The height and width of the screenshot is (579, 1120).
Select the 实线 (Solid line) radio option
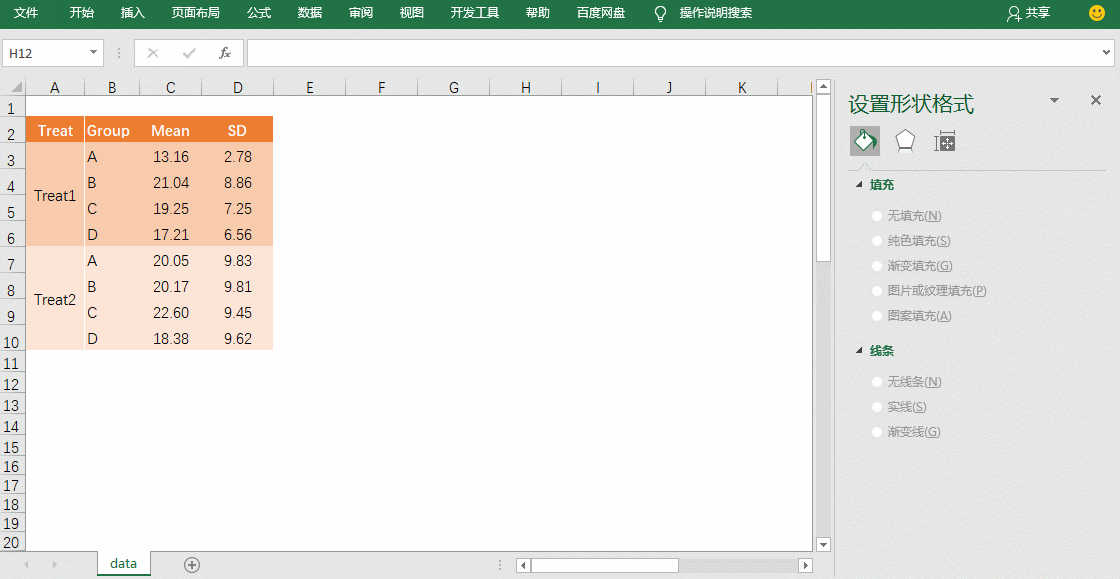point(877,407)
